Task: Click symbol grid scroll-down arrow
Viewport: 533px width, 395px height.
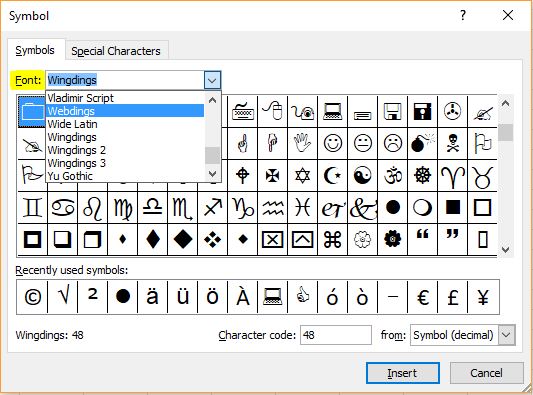Action: click(x=505, y=250)
